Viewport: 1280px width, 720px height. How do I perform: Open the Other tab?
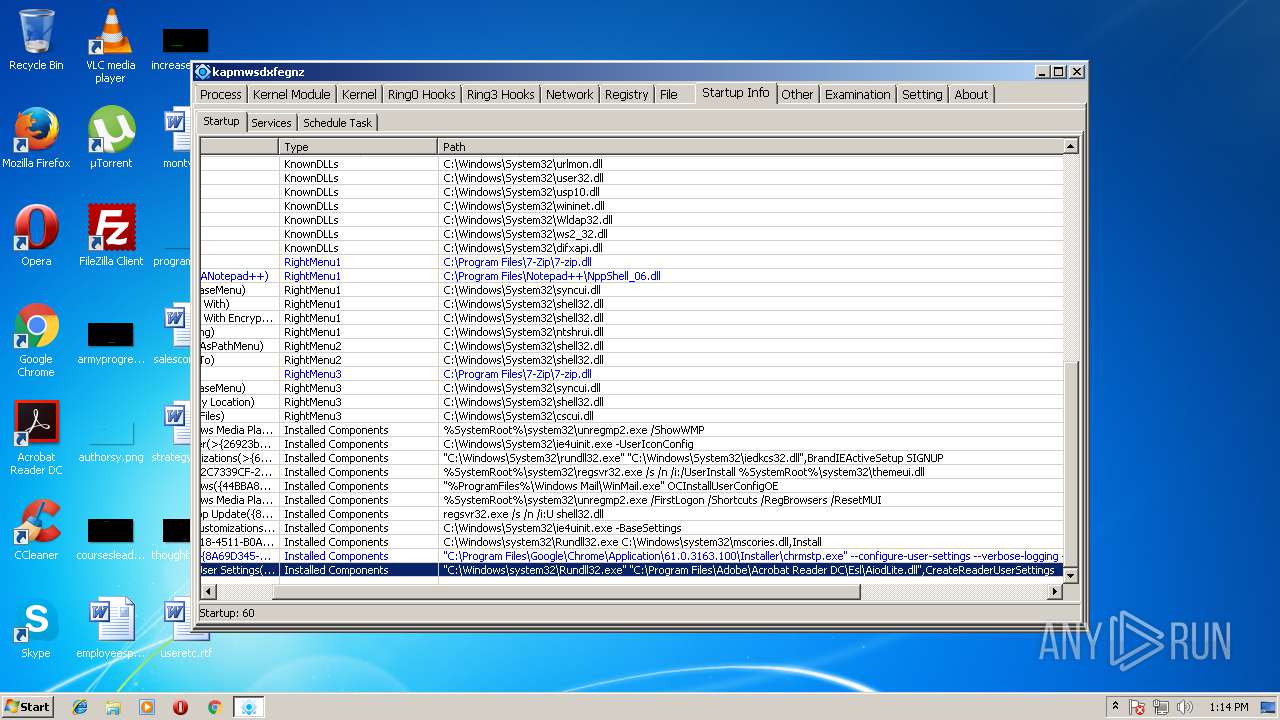coord(797,94)
